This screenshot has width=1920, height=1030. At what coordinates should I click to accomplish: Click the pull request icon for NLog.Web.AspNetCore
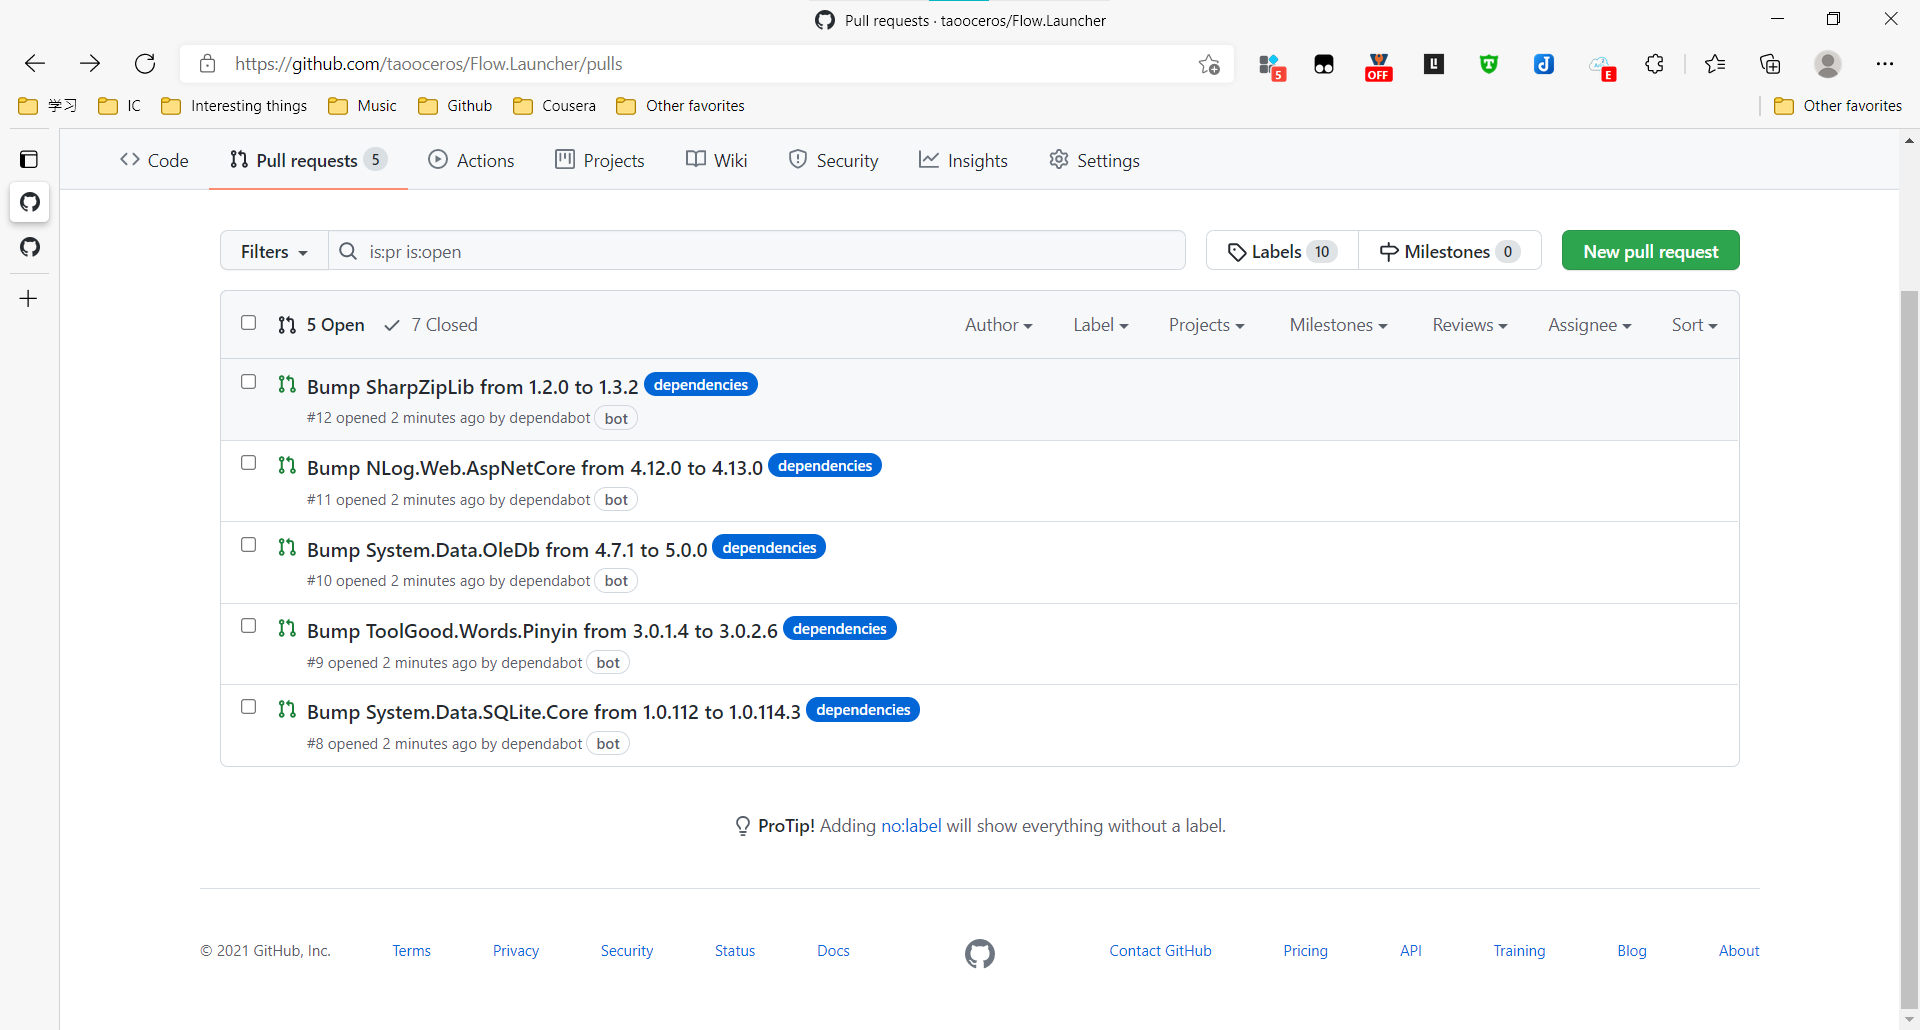point(287,465)
